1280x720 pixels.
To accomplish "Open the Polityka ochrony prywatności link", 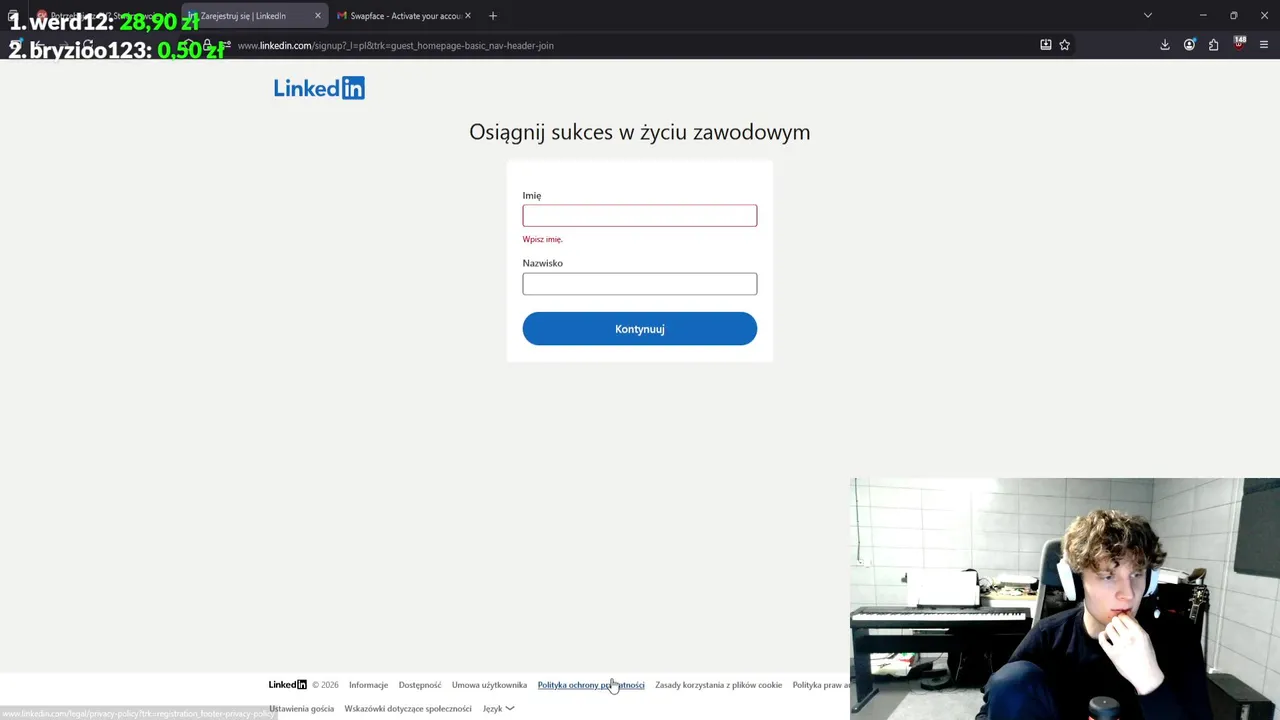I will (591, 685).
